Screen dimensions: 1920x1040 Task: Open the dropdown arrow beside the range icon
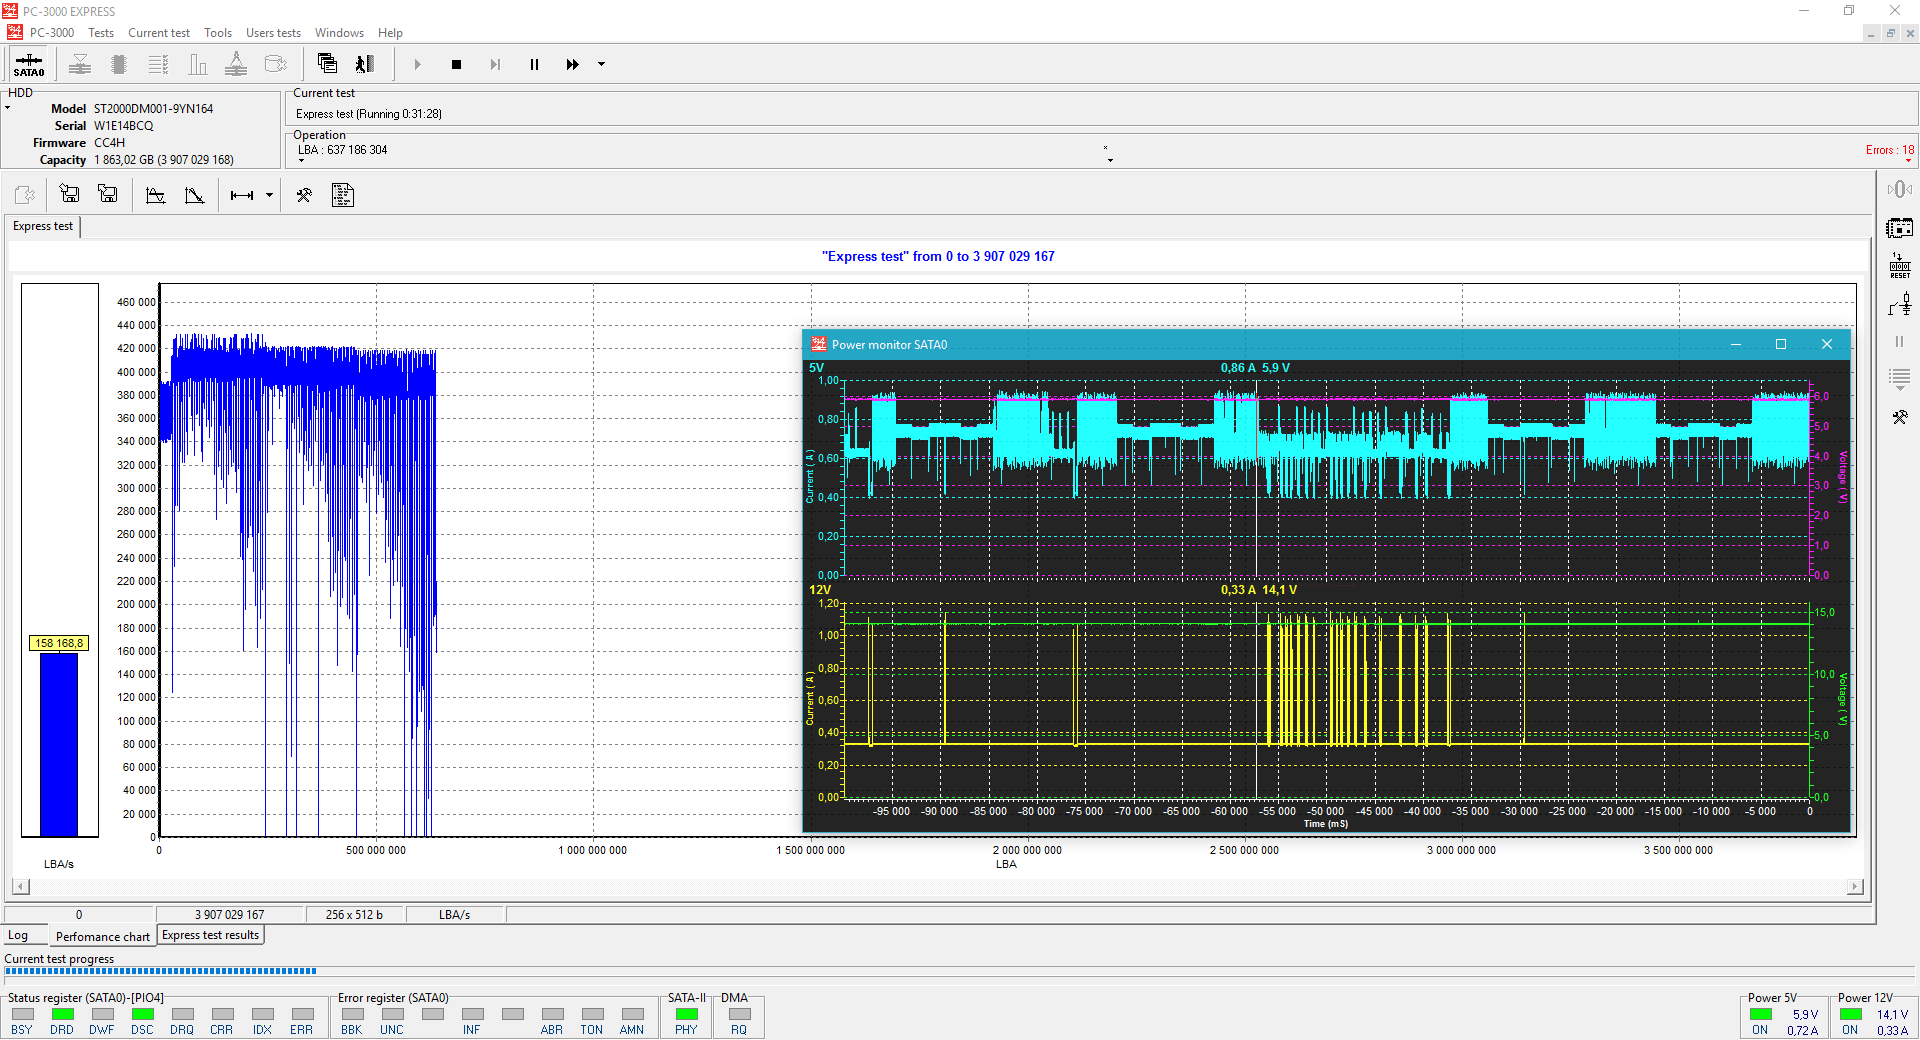point(269,196)
